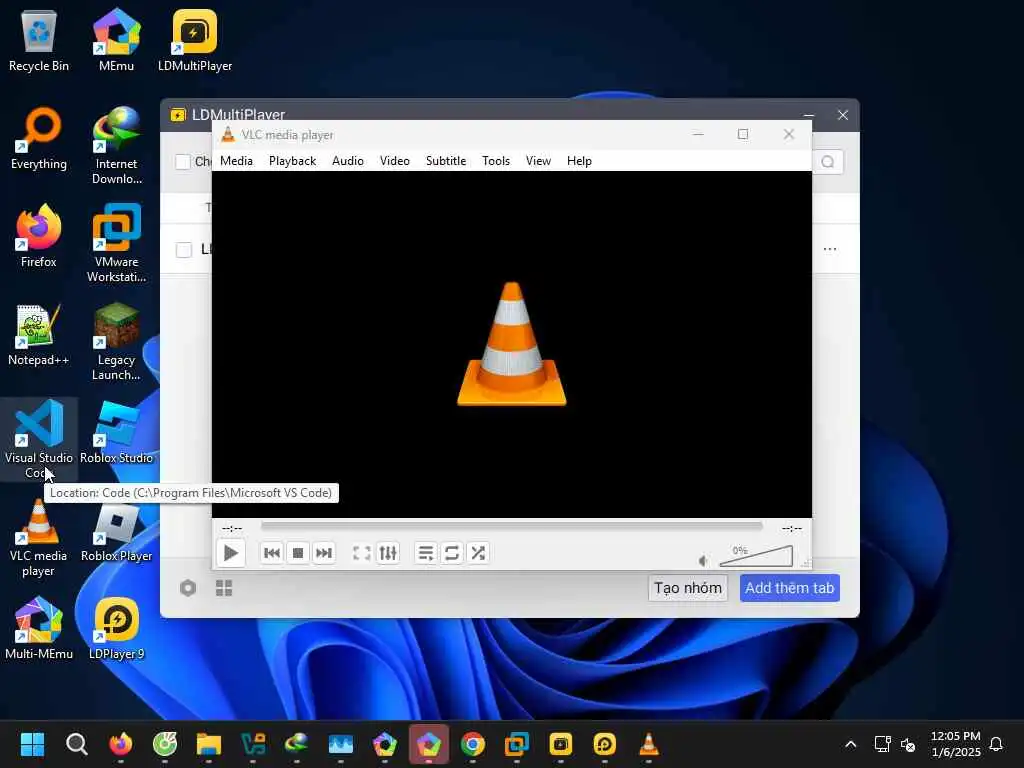The width and height of the screenshot is (1024, 768).
Task: Skip to next media in VLC
Action: click(x=324, y=553)
